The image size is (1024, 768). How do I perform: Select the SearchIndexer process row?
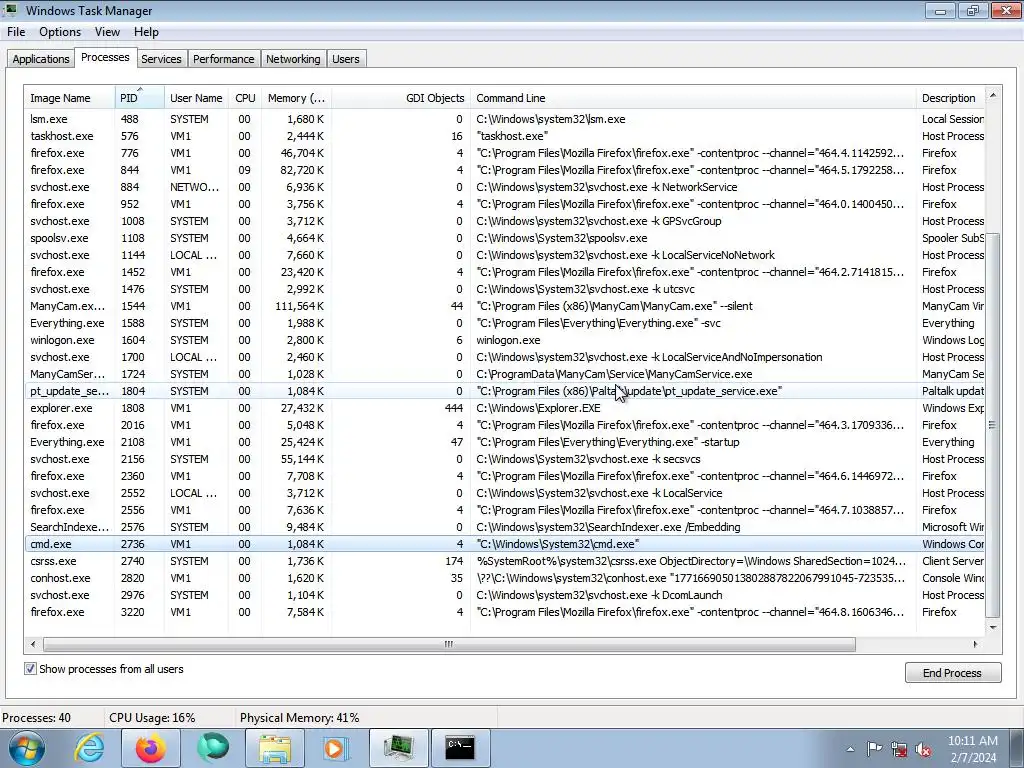pyautogui.click(x=504, y=527)
